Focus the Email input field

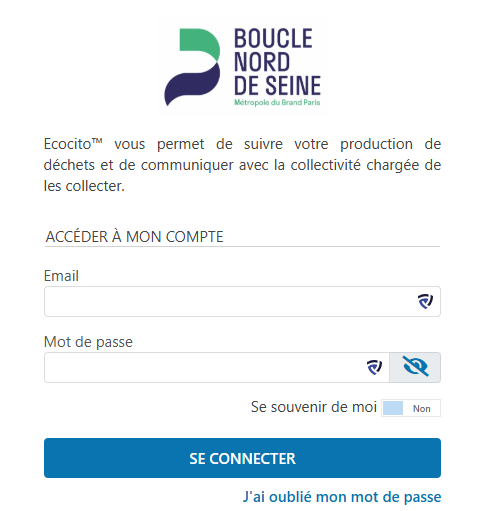(x=242, y=301)
